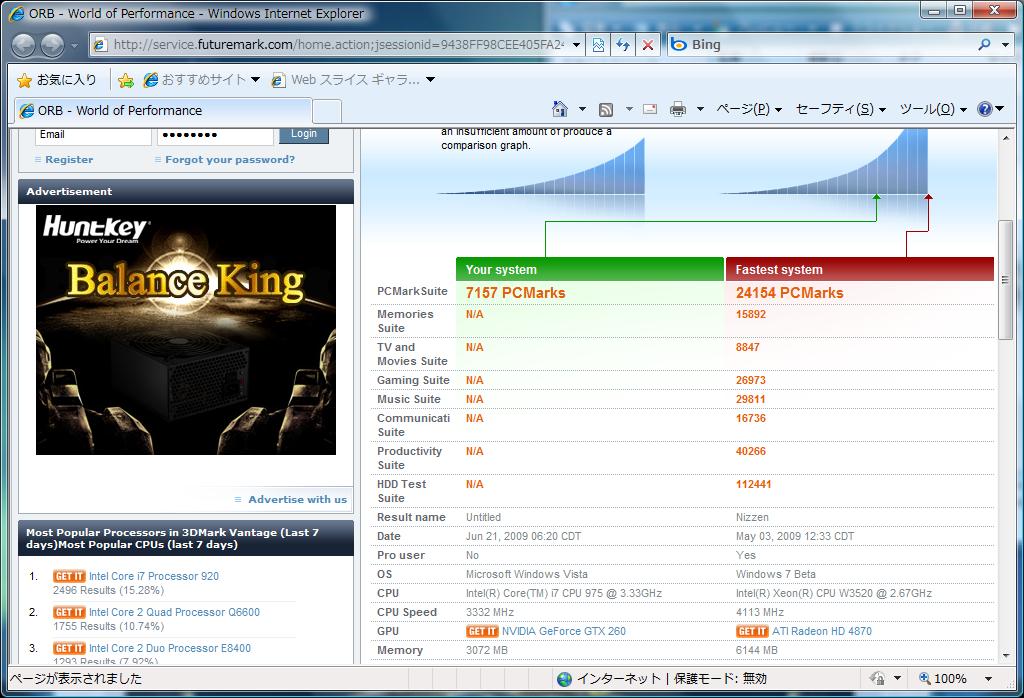Open the ATI Radeon HD 4870 link
This screenshot has height=698, width=1024.
822,631
